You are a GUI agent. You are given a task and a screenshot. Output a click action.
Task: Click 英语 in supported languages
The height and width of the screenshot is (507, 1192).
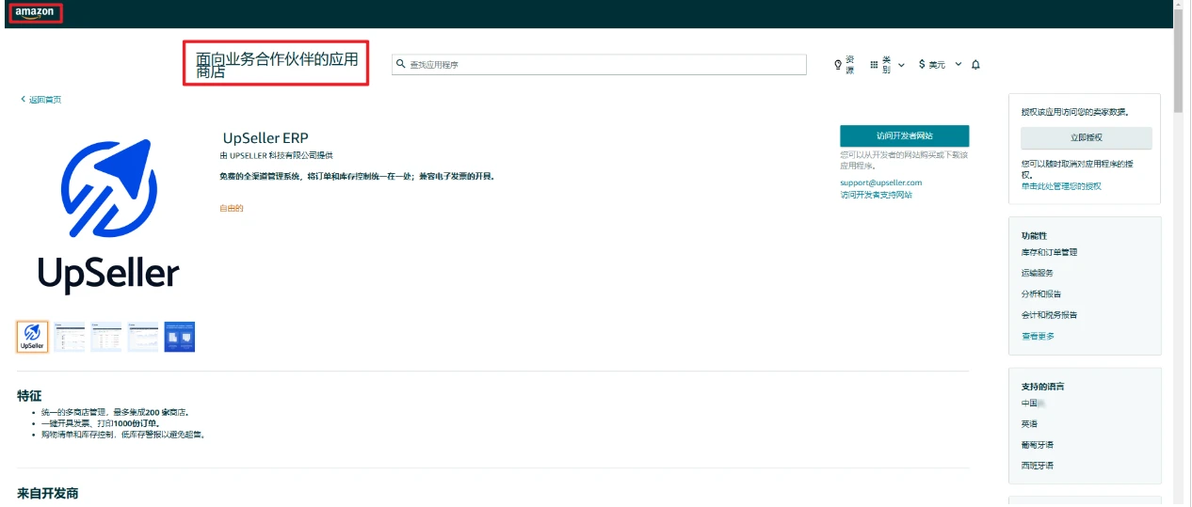coord(1029,423)
